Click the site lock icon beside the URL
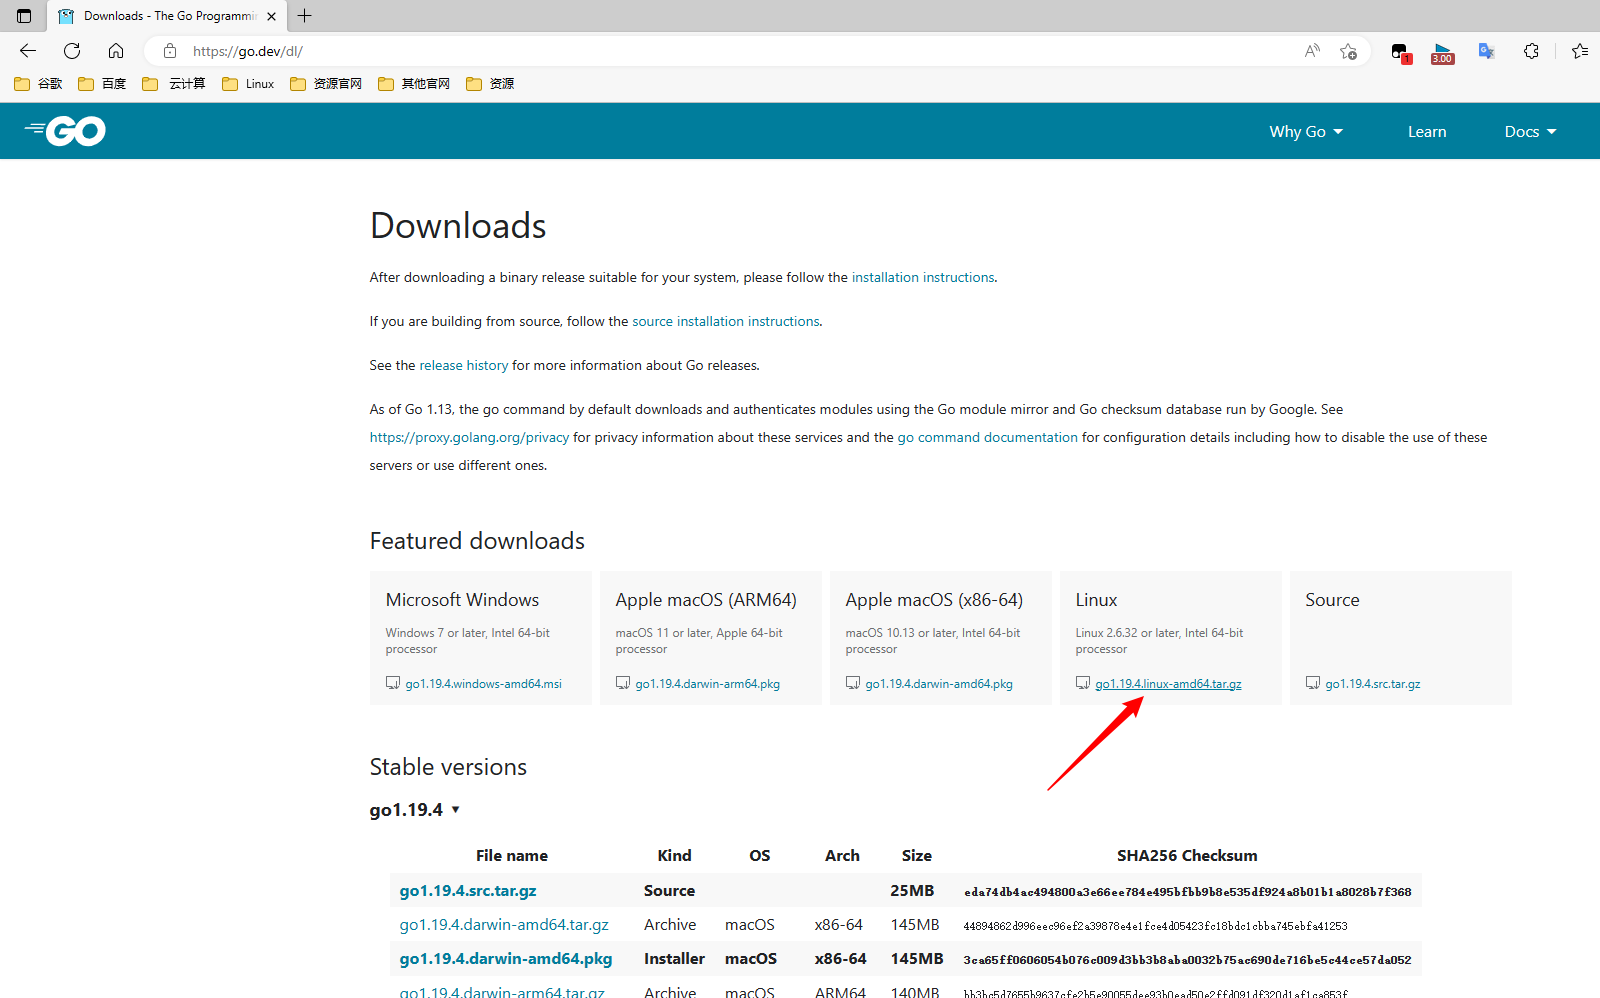This screenshot has width=1600, height=998. 170,51
